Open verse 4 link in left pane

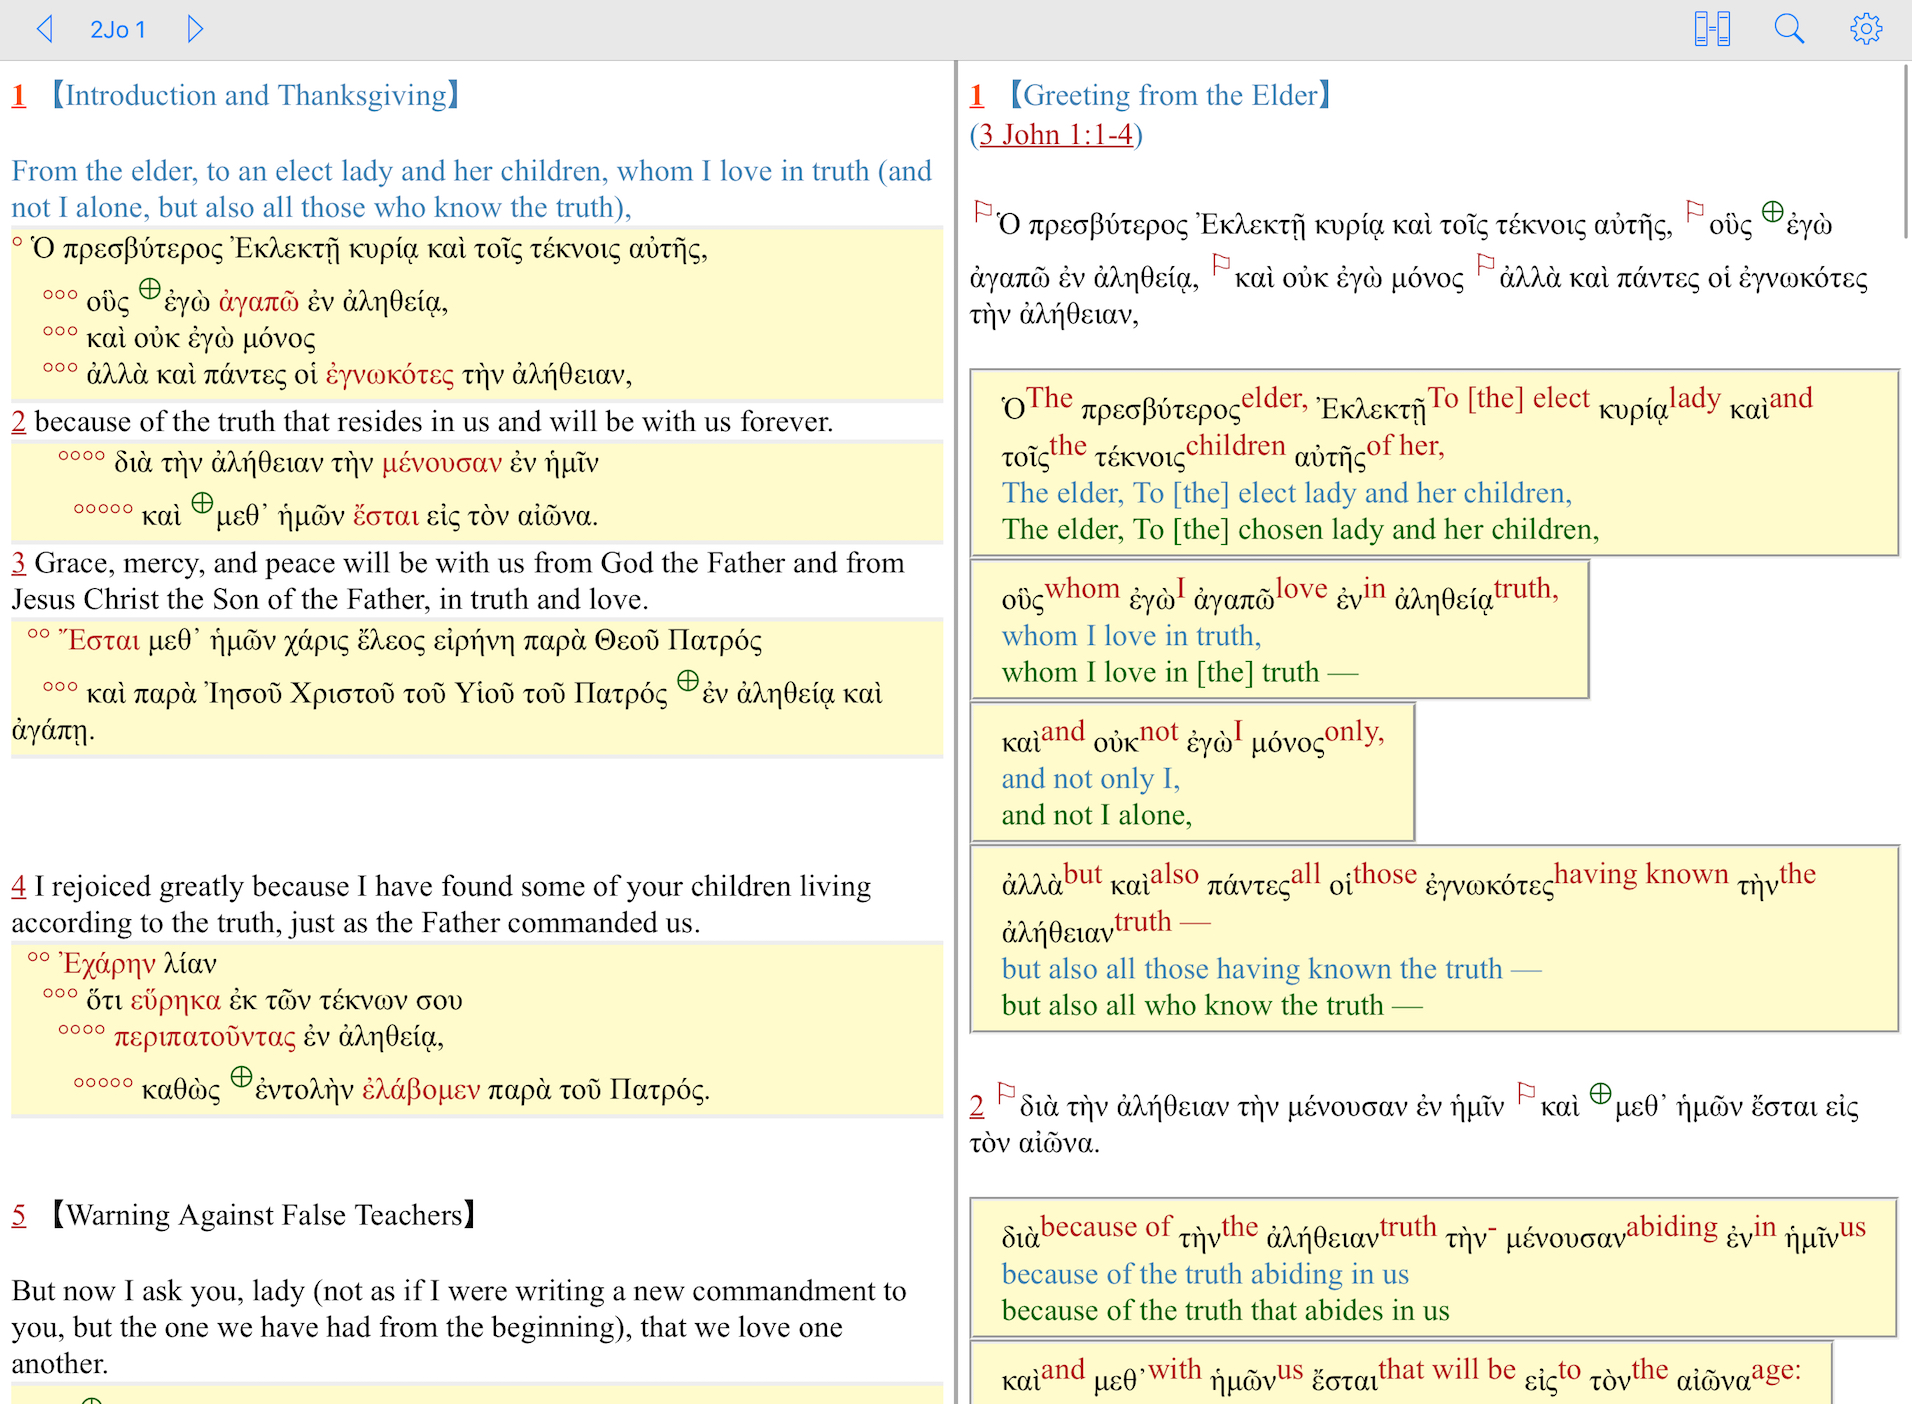(x=19, y=886)
